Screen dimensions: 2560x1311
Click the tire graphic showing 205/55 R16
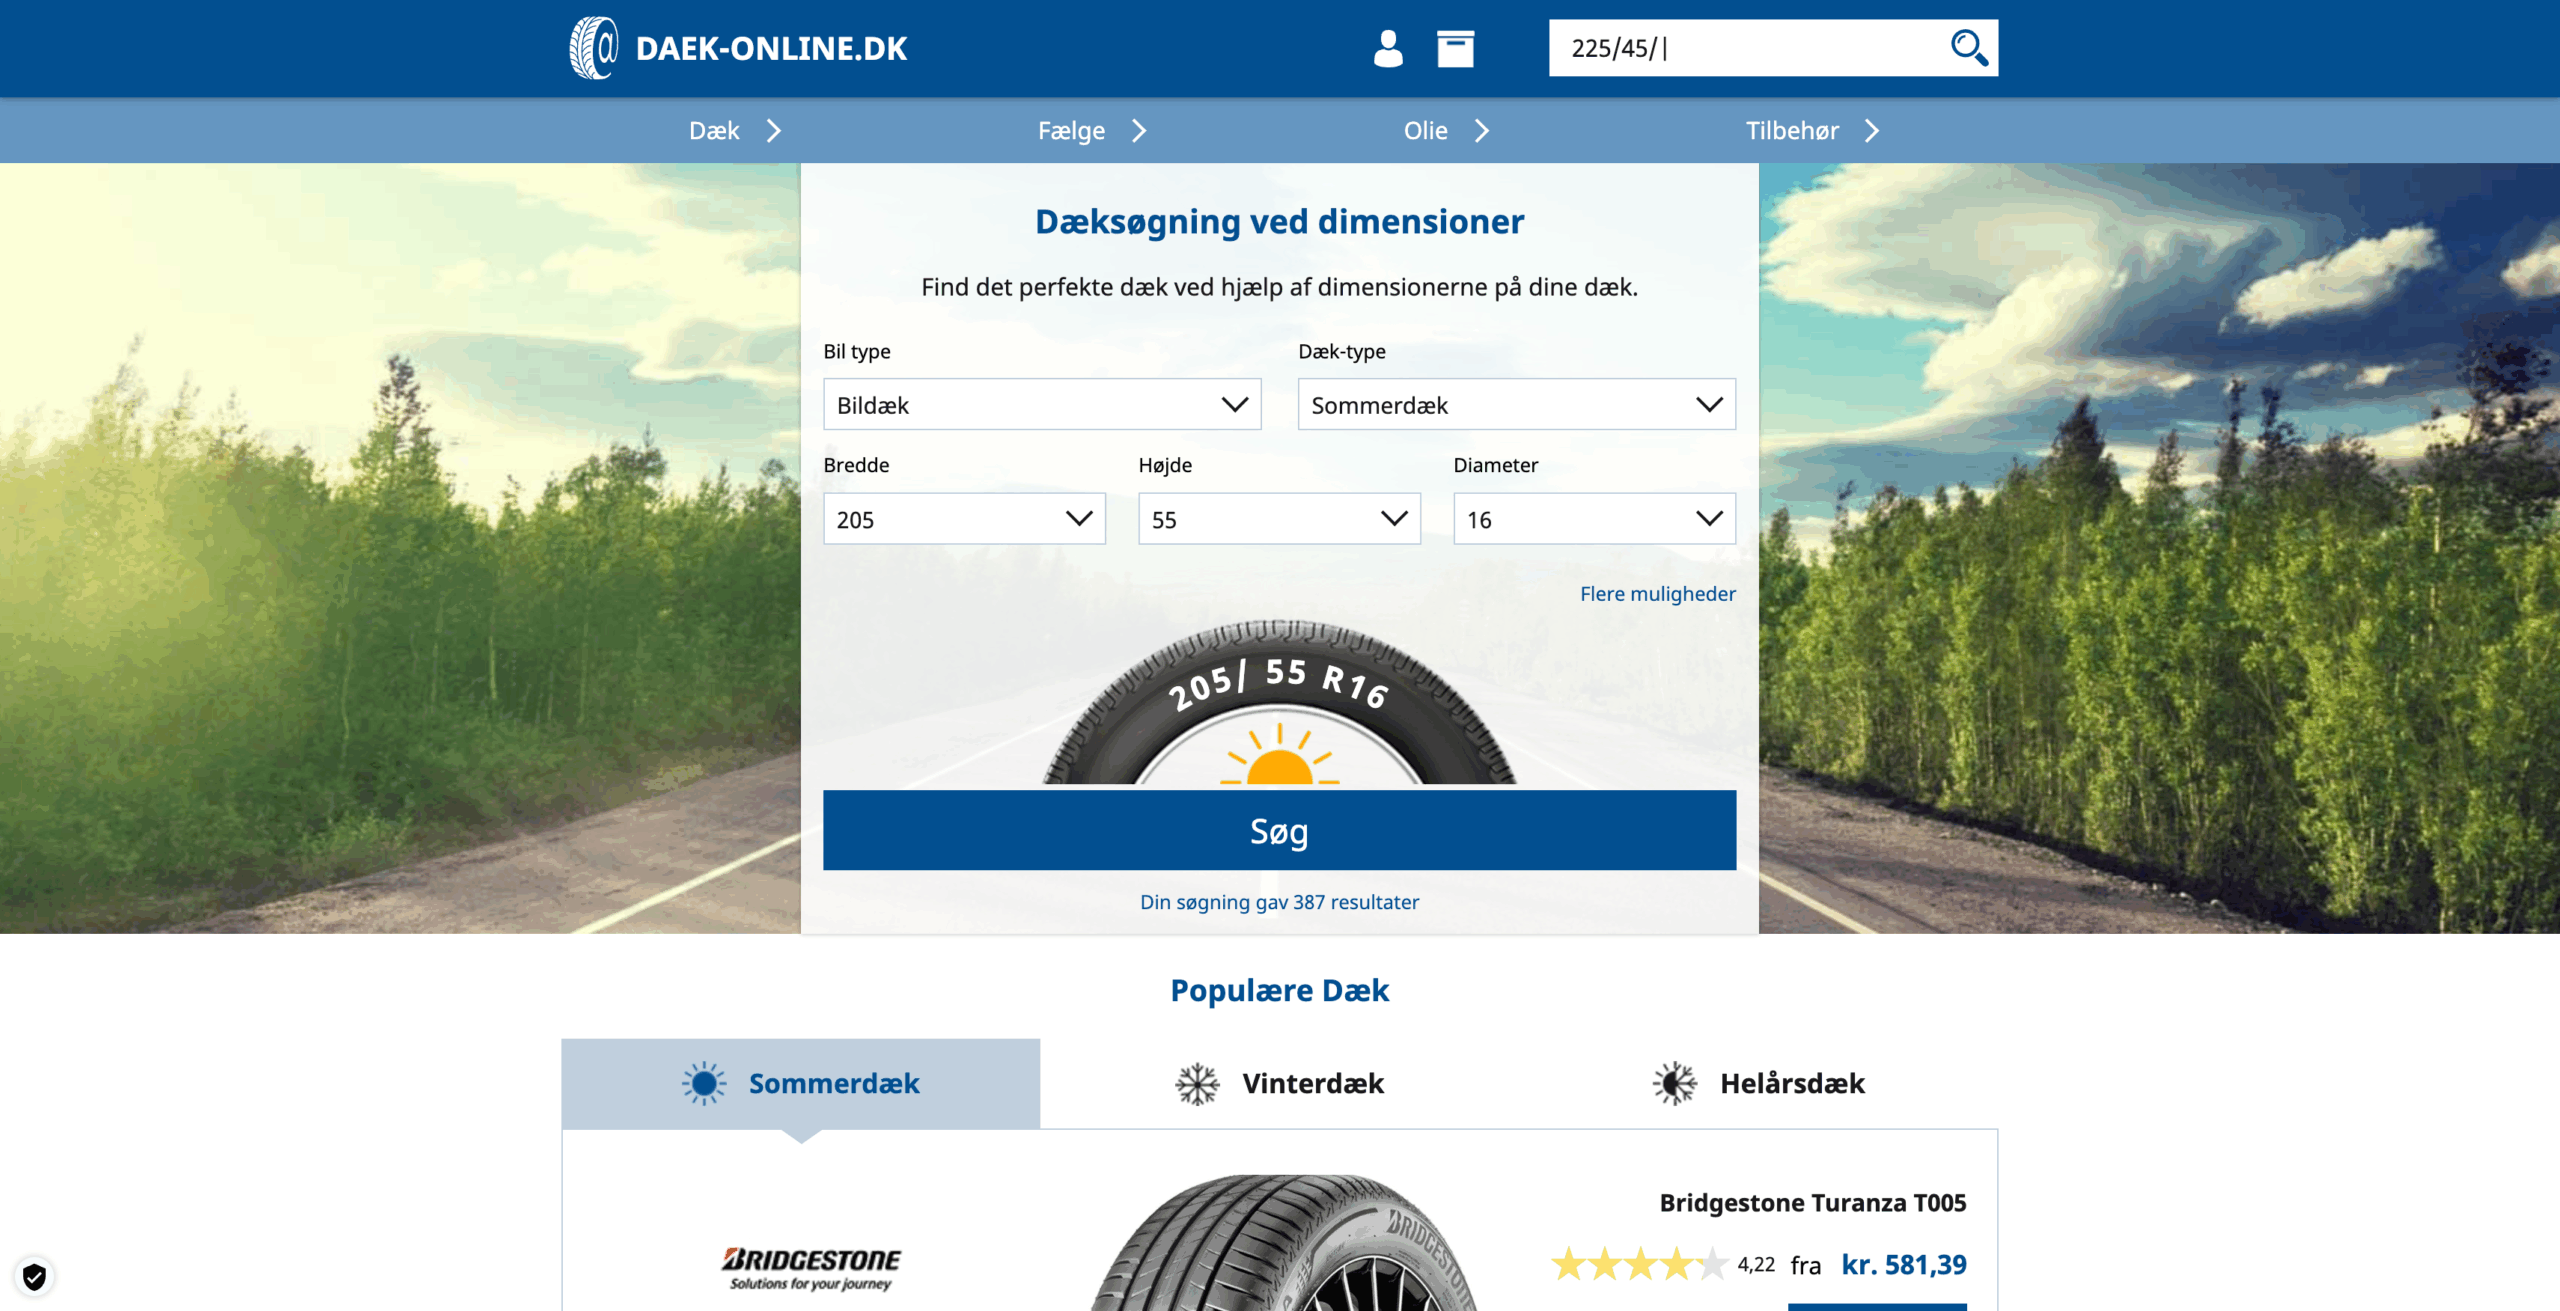tap(1279, 702)
